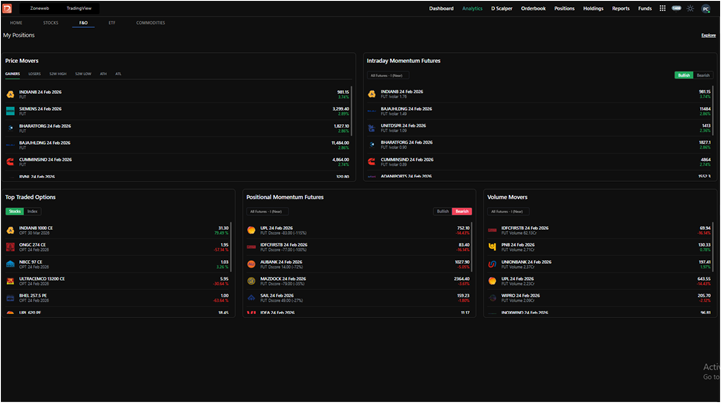Image resolution: width=721 pixels, height=403 pixels.
Task: Open All Futures dropdown in Intraday Momentum
Action: [388, 75]
